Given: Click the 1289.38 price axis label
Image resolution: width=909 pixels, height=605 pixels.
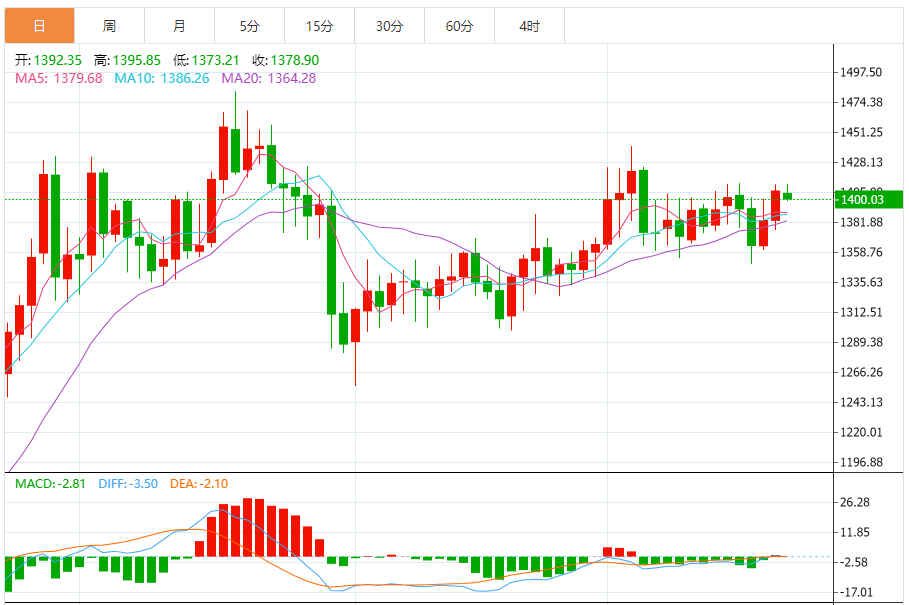Looking at the screenshot, I should pos(861,342).
